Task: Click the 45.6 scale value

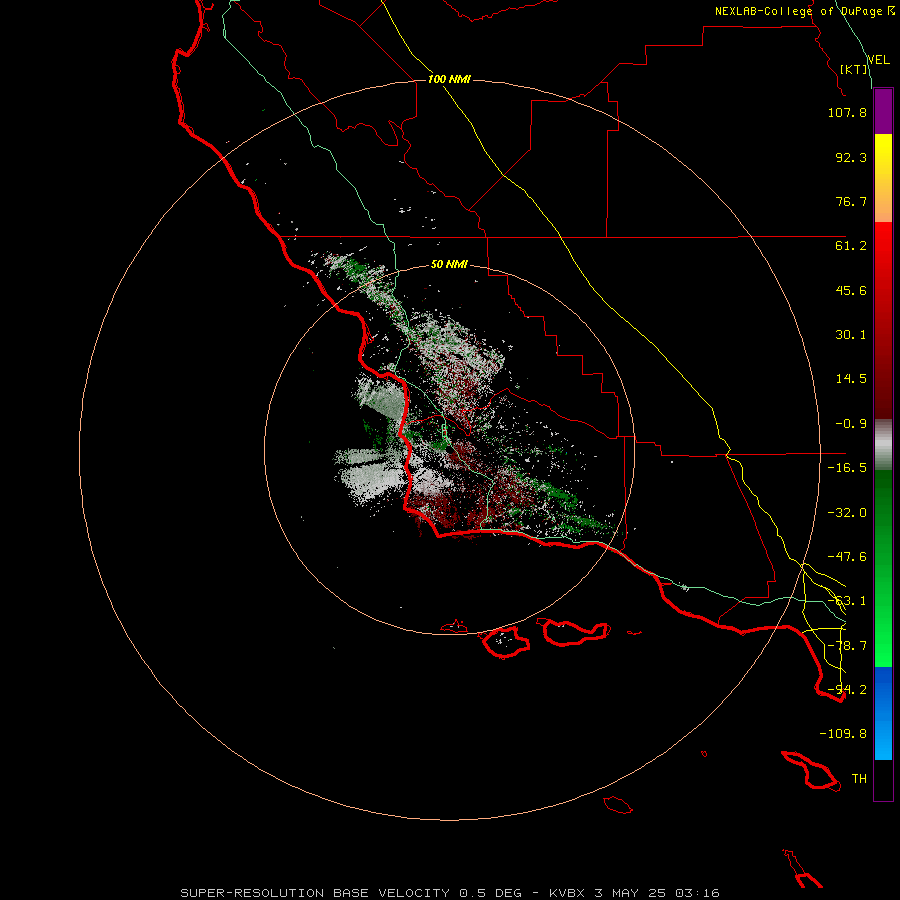Action: [x=851, y=290]
